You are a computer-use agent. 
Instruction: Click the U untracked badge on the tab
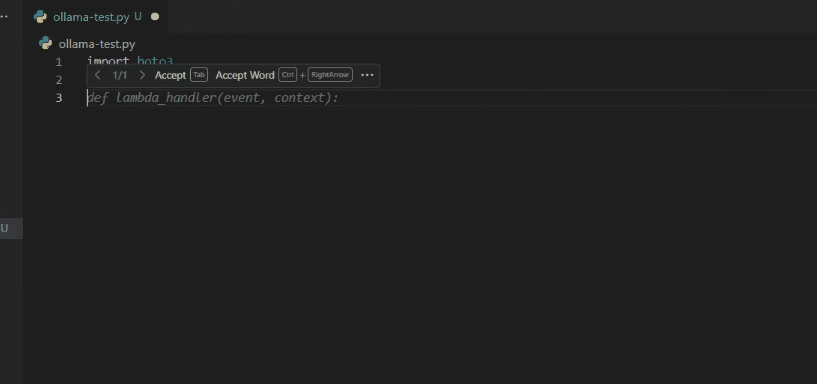(138, 17)
